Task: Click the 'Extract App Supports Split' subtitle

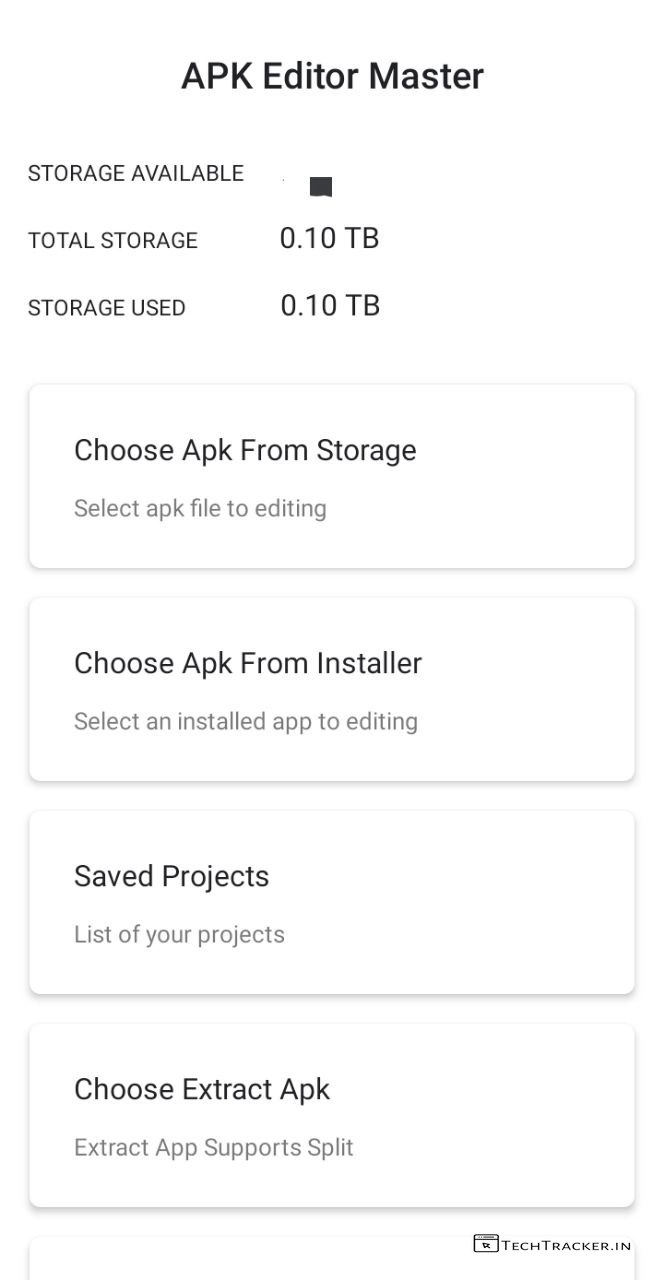Action: coord(214,1147)
